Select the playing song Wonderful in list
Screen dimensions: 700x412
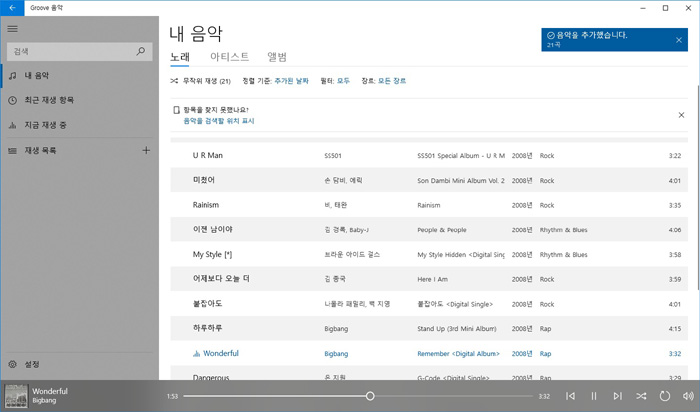coord(221,353)
